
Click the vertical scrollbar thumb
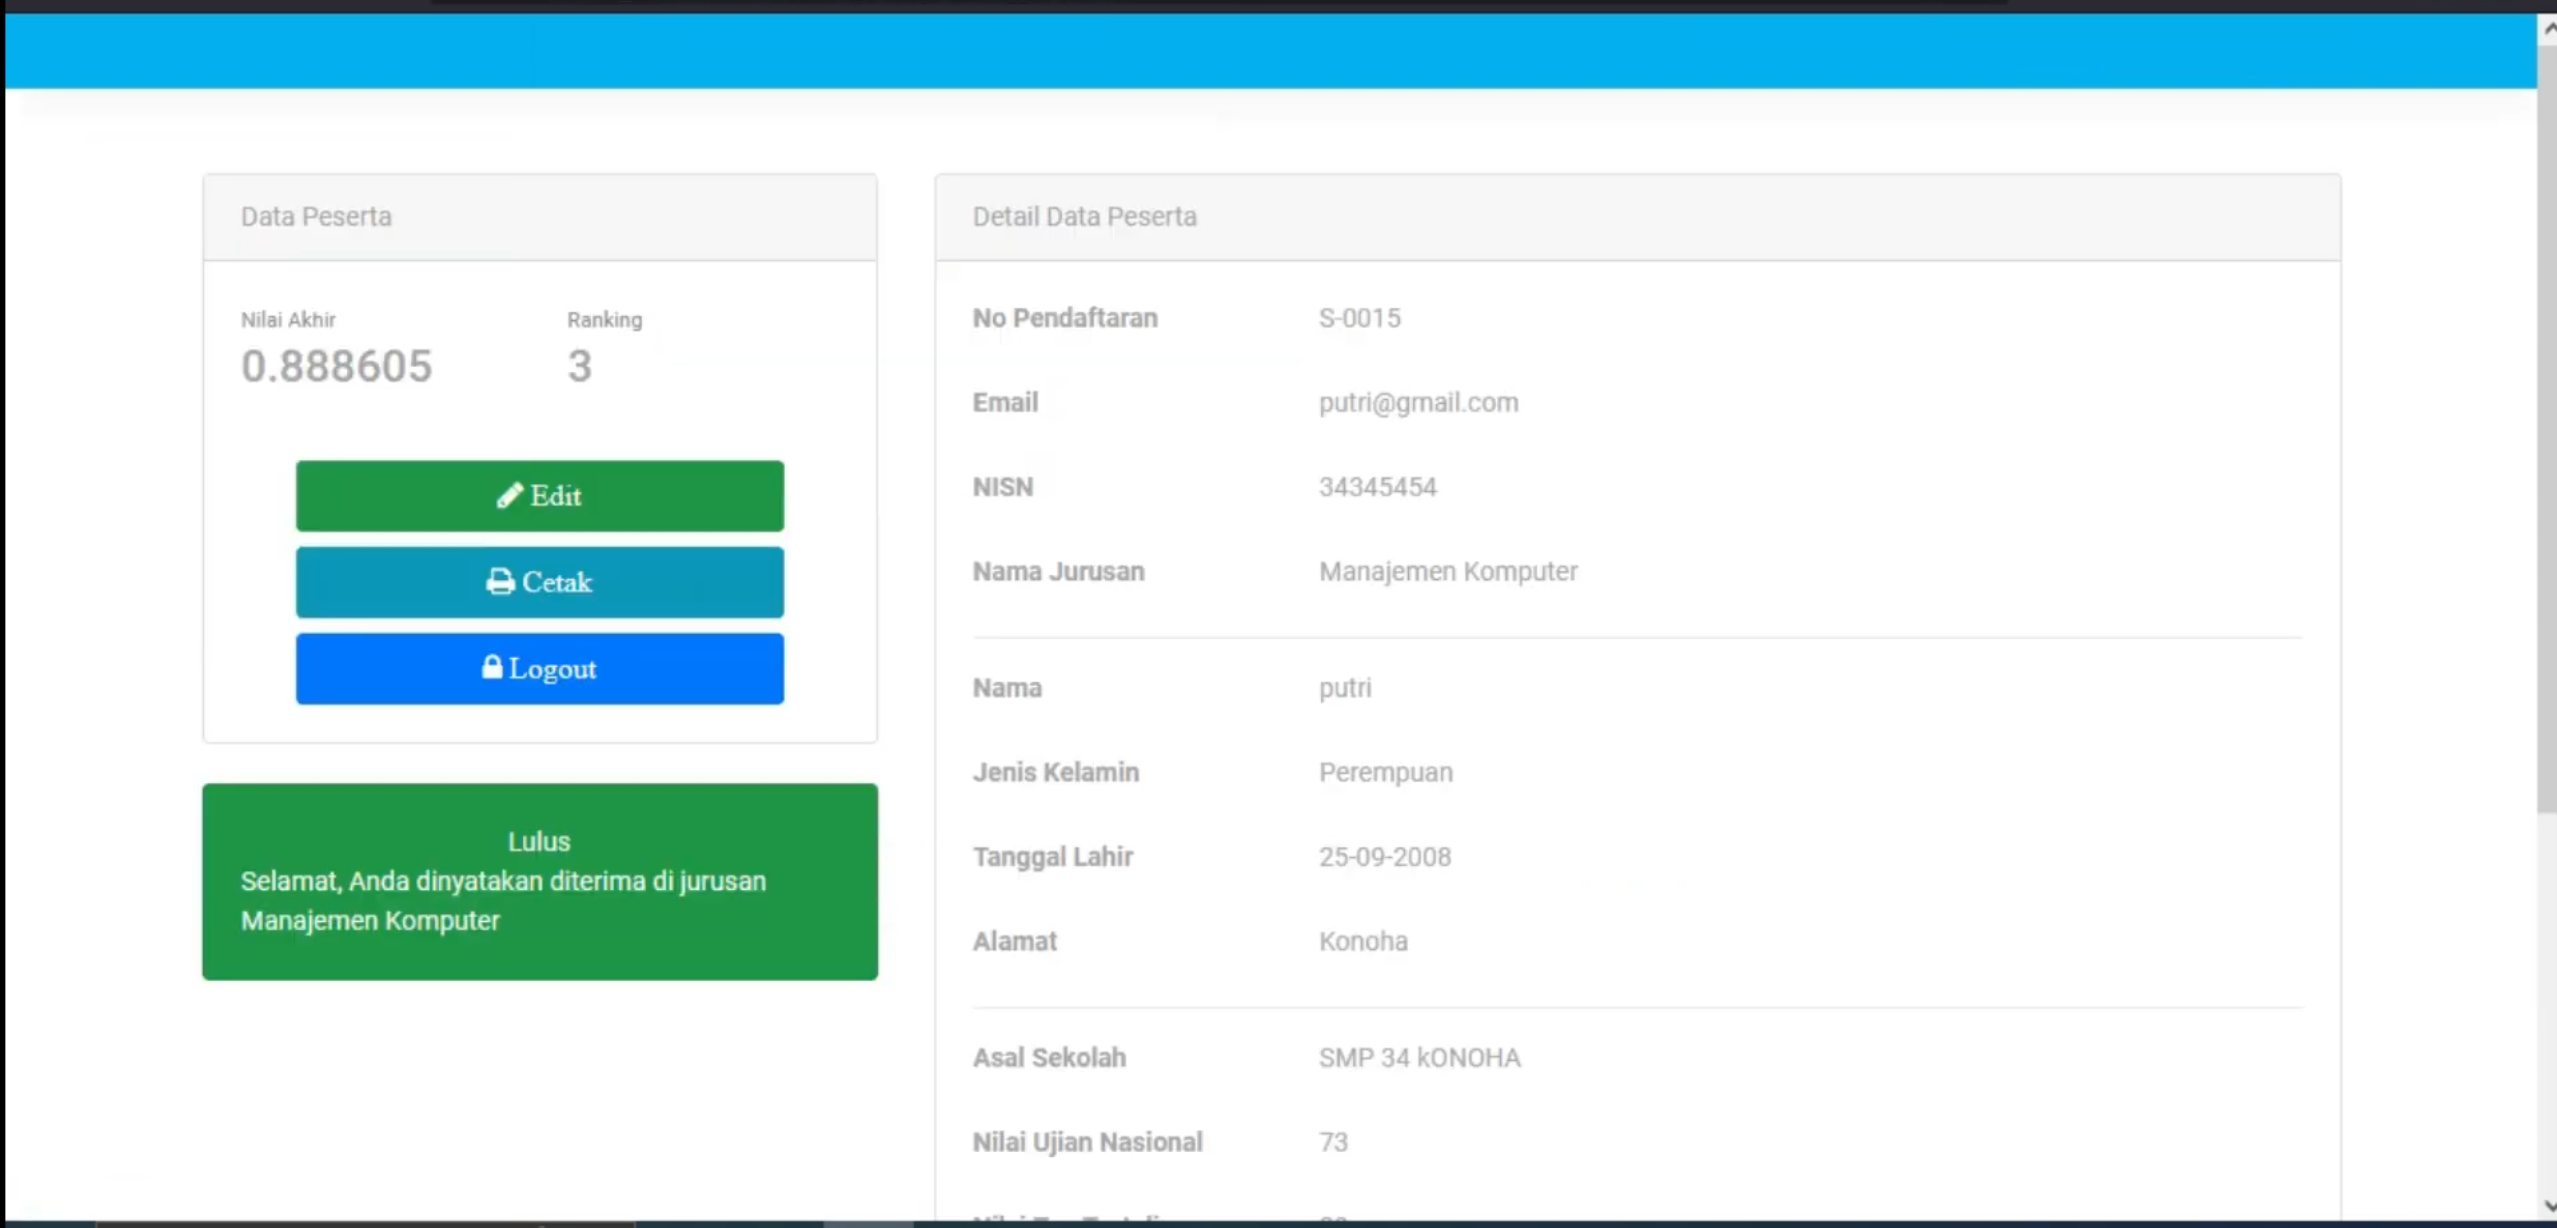pos(2547,428)
